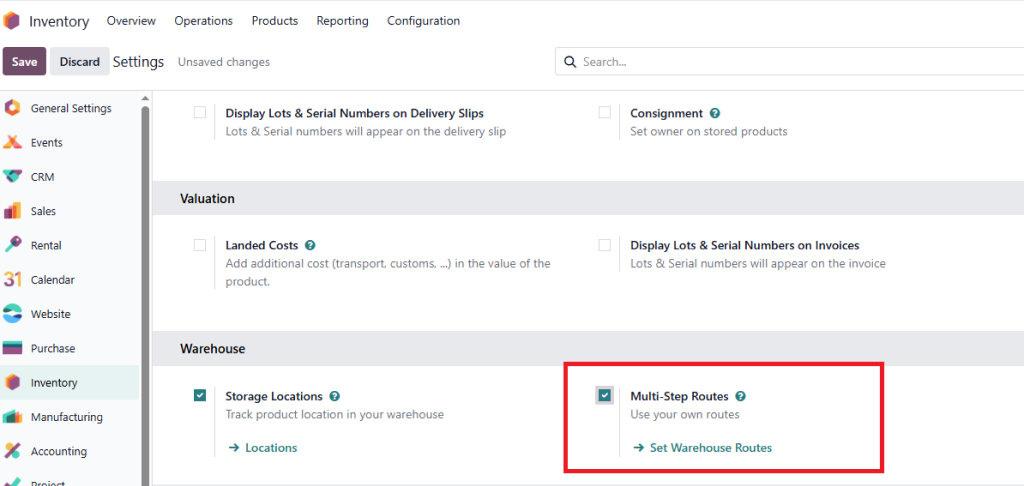The width and height of the screenshot is (1024, 486).
Task: Disable the Multi-Step Routes checkbox
Action: [605, 396]
